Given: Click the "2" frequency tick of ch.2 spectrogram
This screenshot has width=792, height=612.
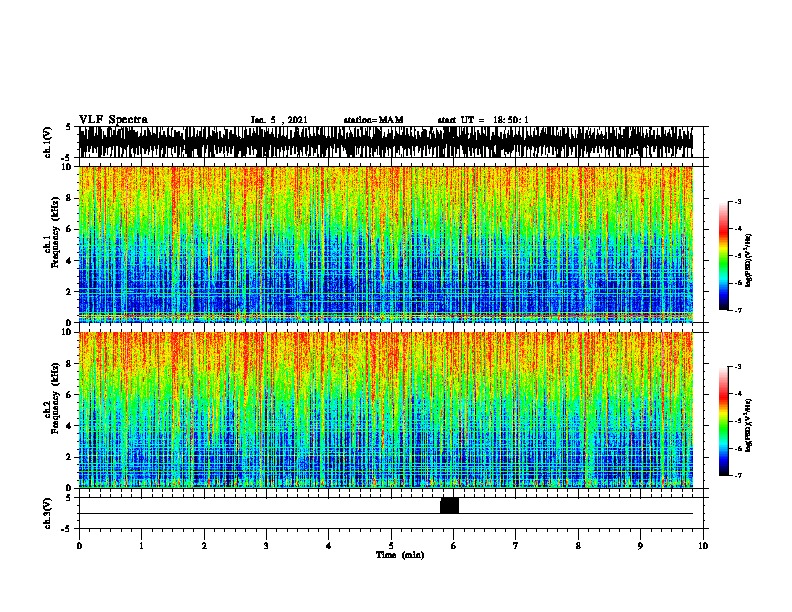Looking at the screenshot, I should [x=70, y=457].
